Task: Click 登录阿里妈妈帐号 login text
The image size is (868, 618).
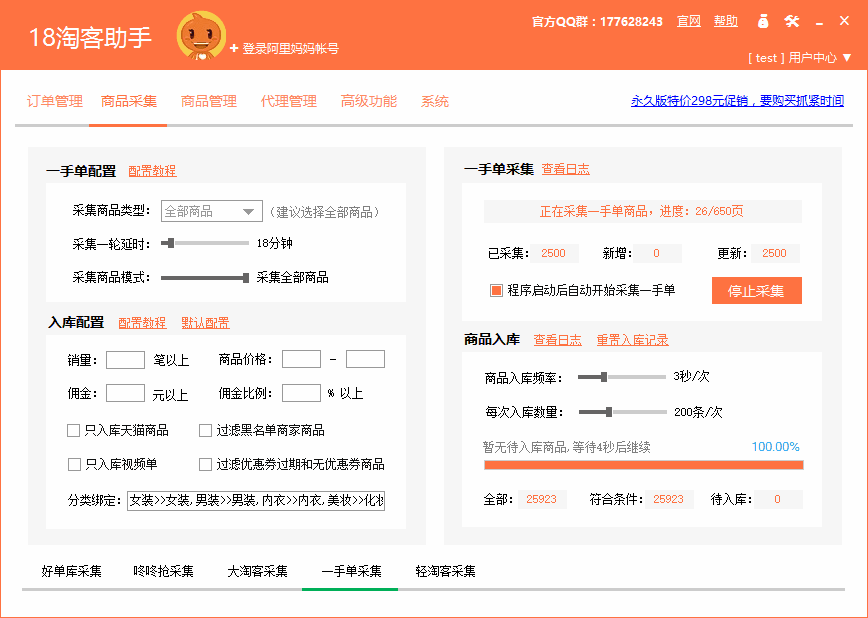Action: pyautogui.click(x=290, y=49)
